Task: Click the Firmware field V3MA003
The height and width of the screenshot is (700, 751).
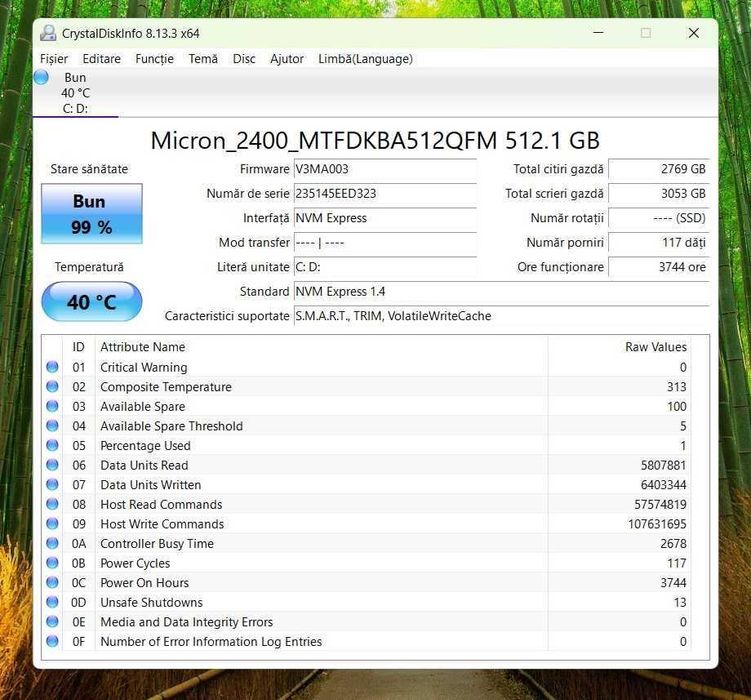Action: [x=385, y=169]
